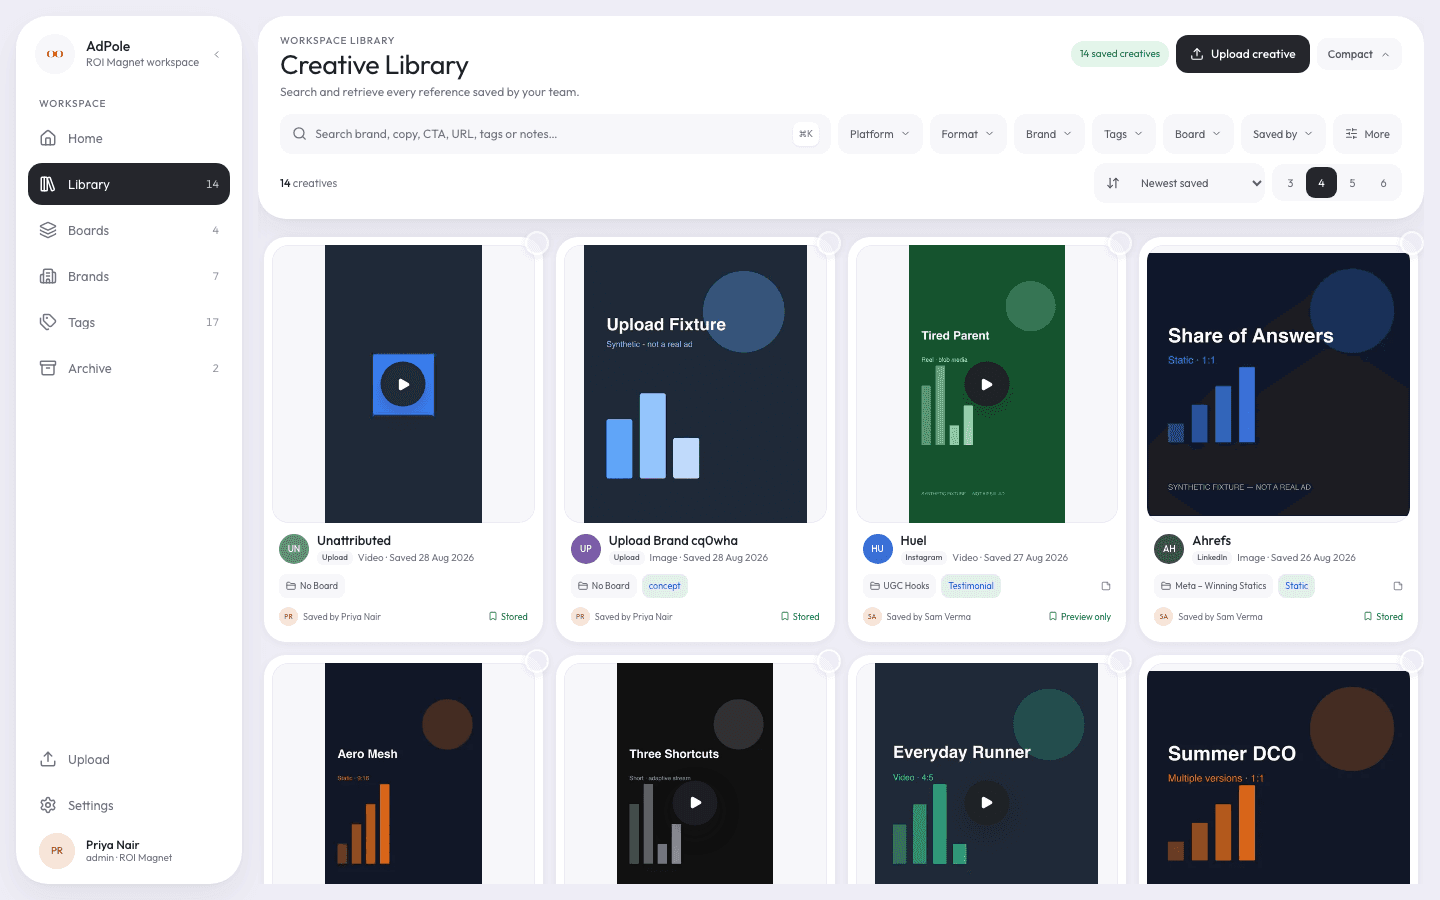
Task: Click the search creatives input field
Action: coord(555,134)
